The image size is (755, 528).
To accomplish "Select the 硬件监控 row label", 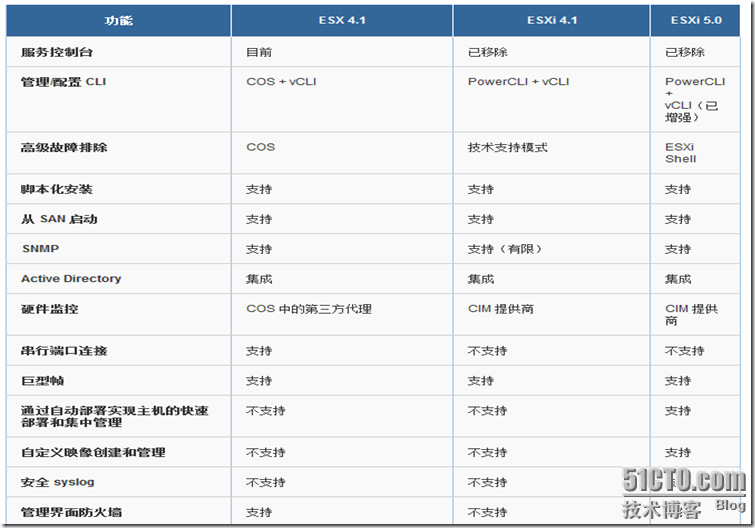I will (x=49, y=309).
